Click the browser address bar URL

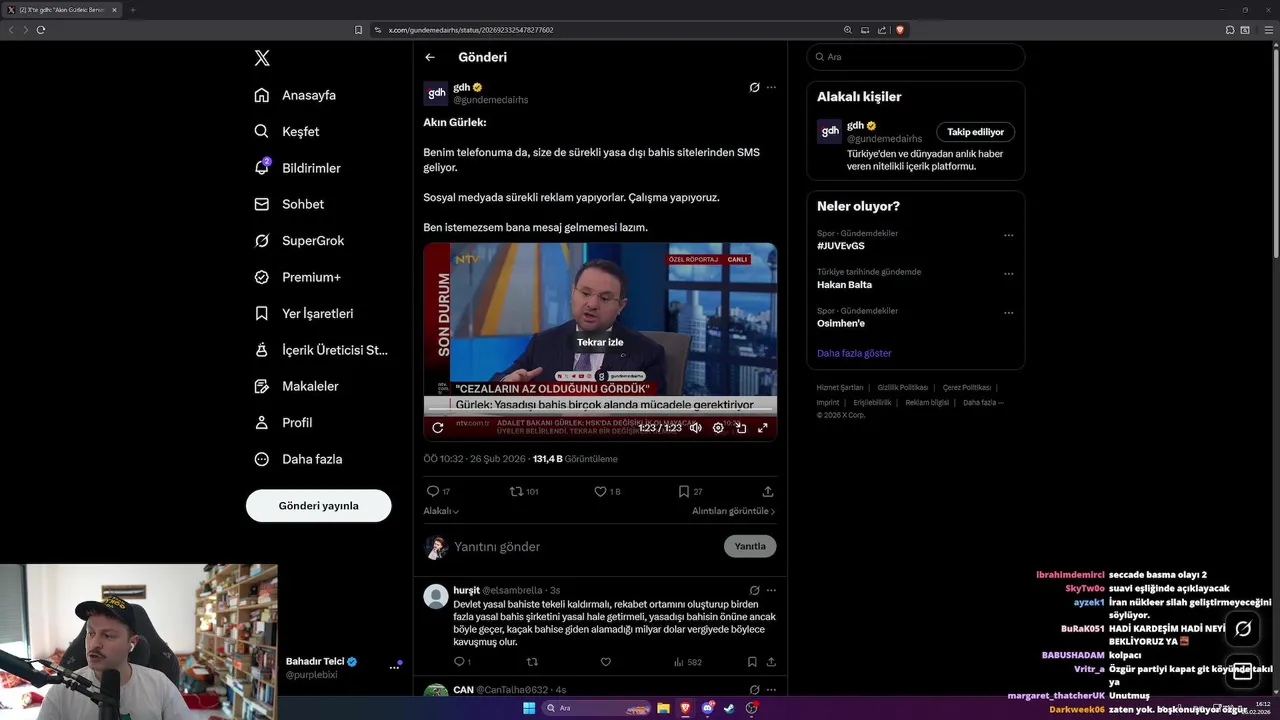click(x=471, y=30)
